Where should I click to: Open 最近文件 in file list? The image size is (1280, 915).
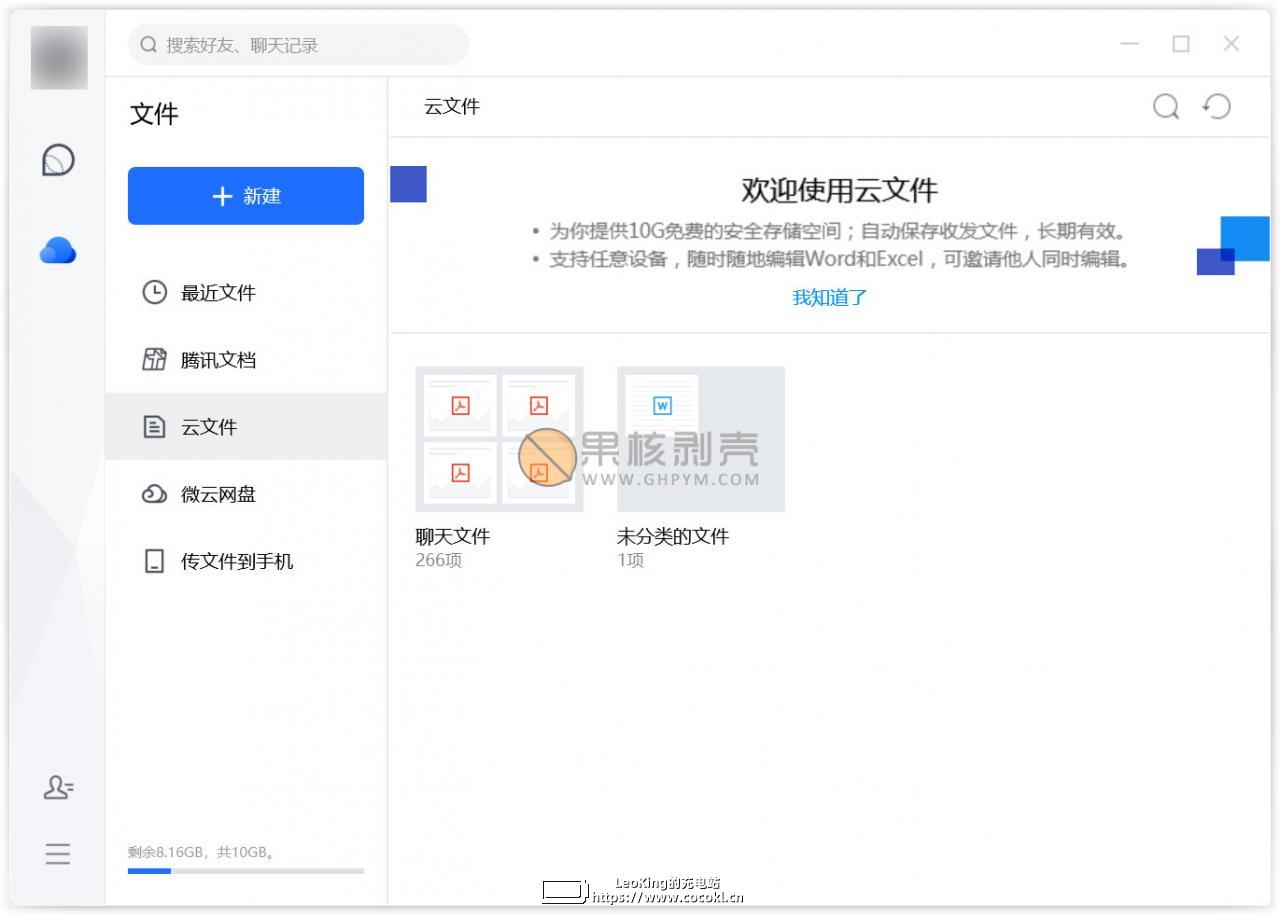click(x=246, y=293)
